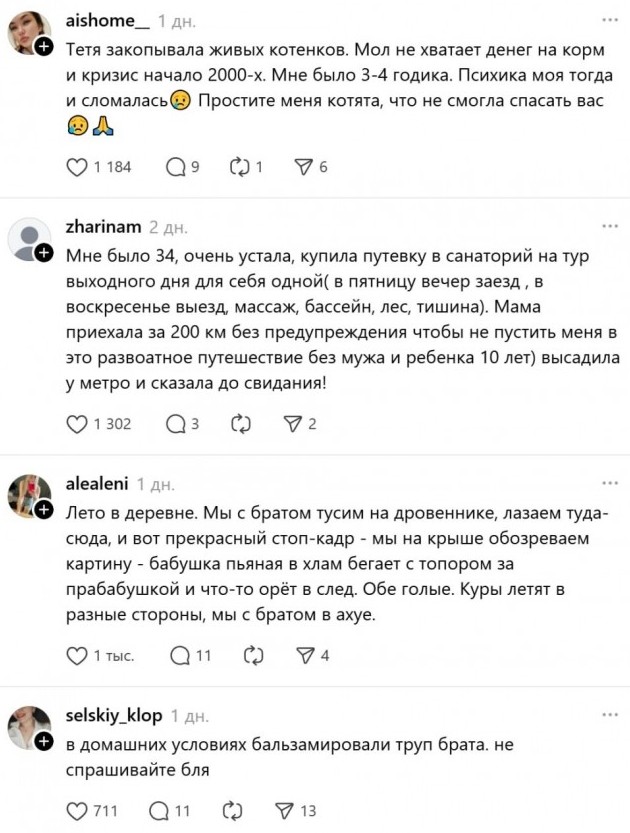Viewport: 630px width, 833px height.
Task: Repost the aishome__ post
Action: (x=238, y=167)
